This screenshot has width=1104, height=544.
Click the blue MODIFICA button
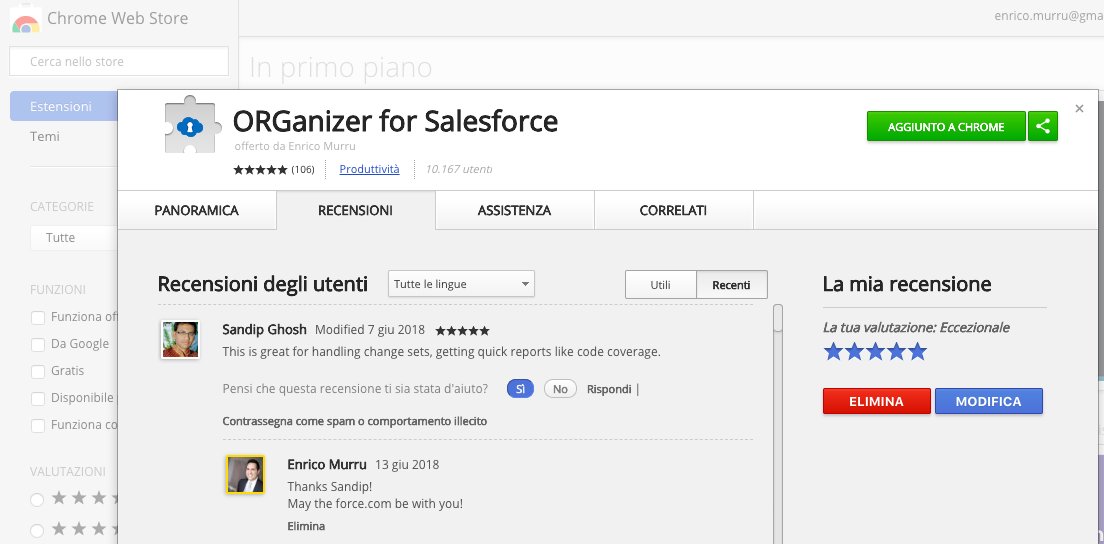(x=989, y=401)
